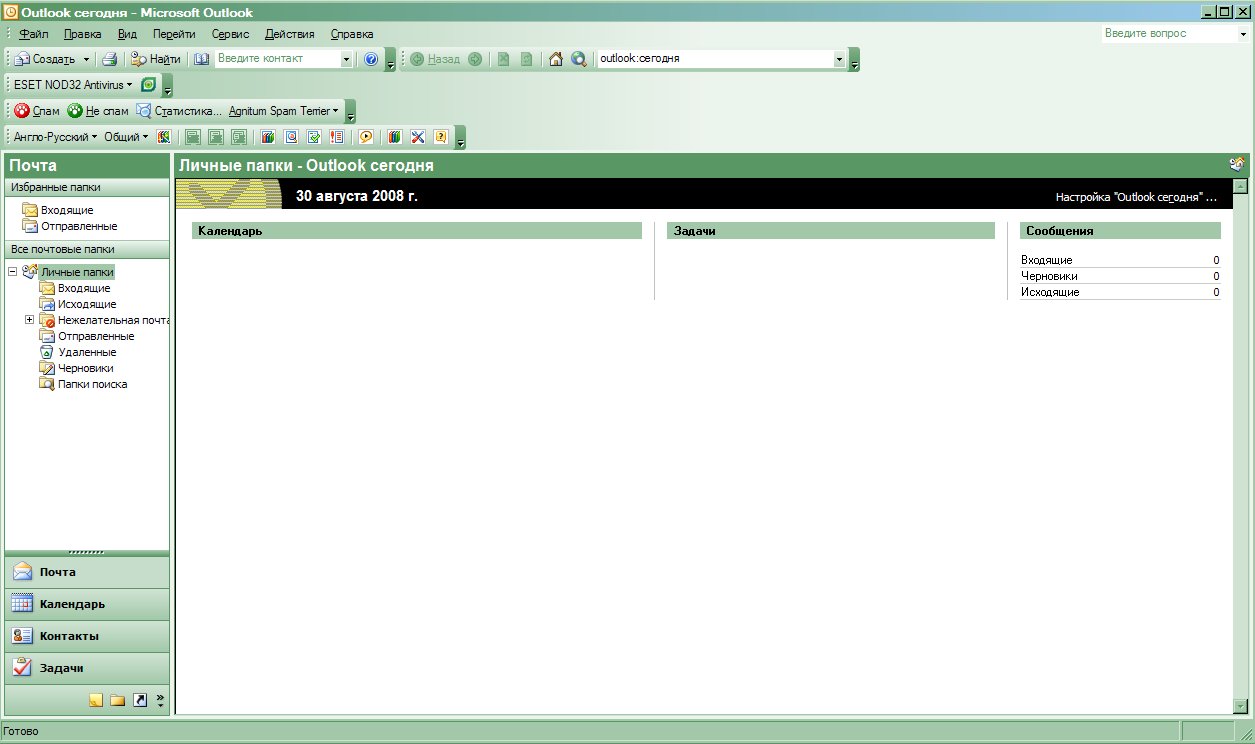The height and width of the screenshot is (744, 1255).
Task: Open the Сервис menu
Action: 230,34
